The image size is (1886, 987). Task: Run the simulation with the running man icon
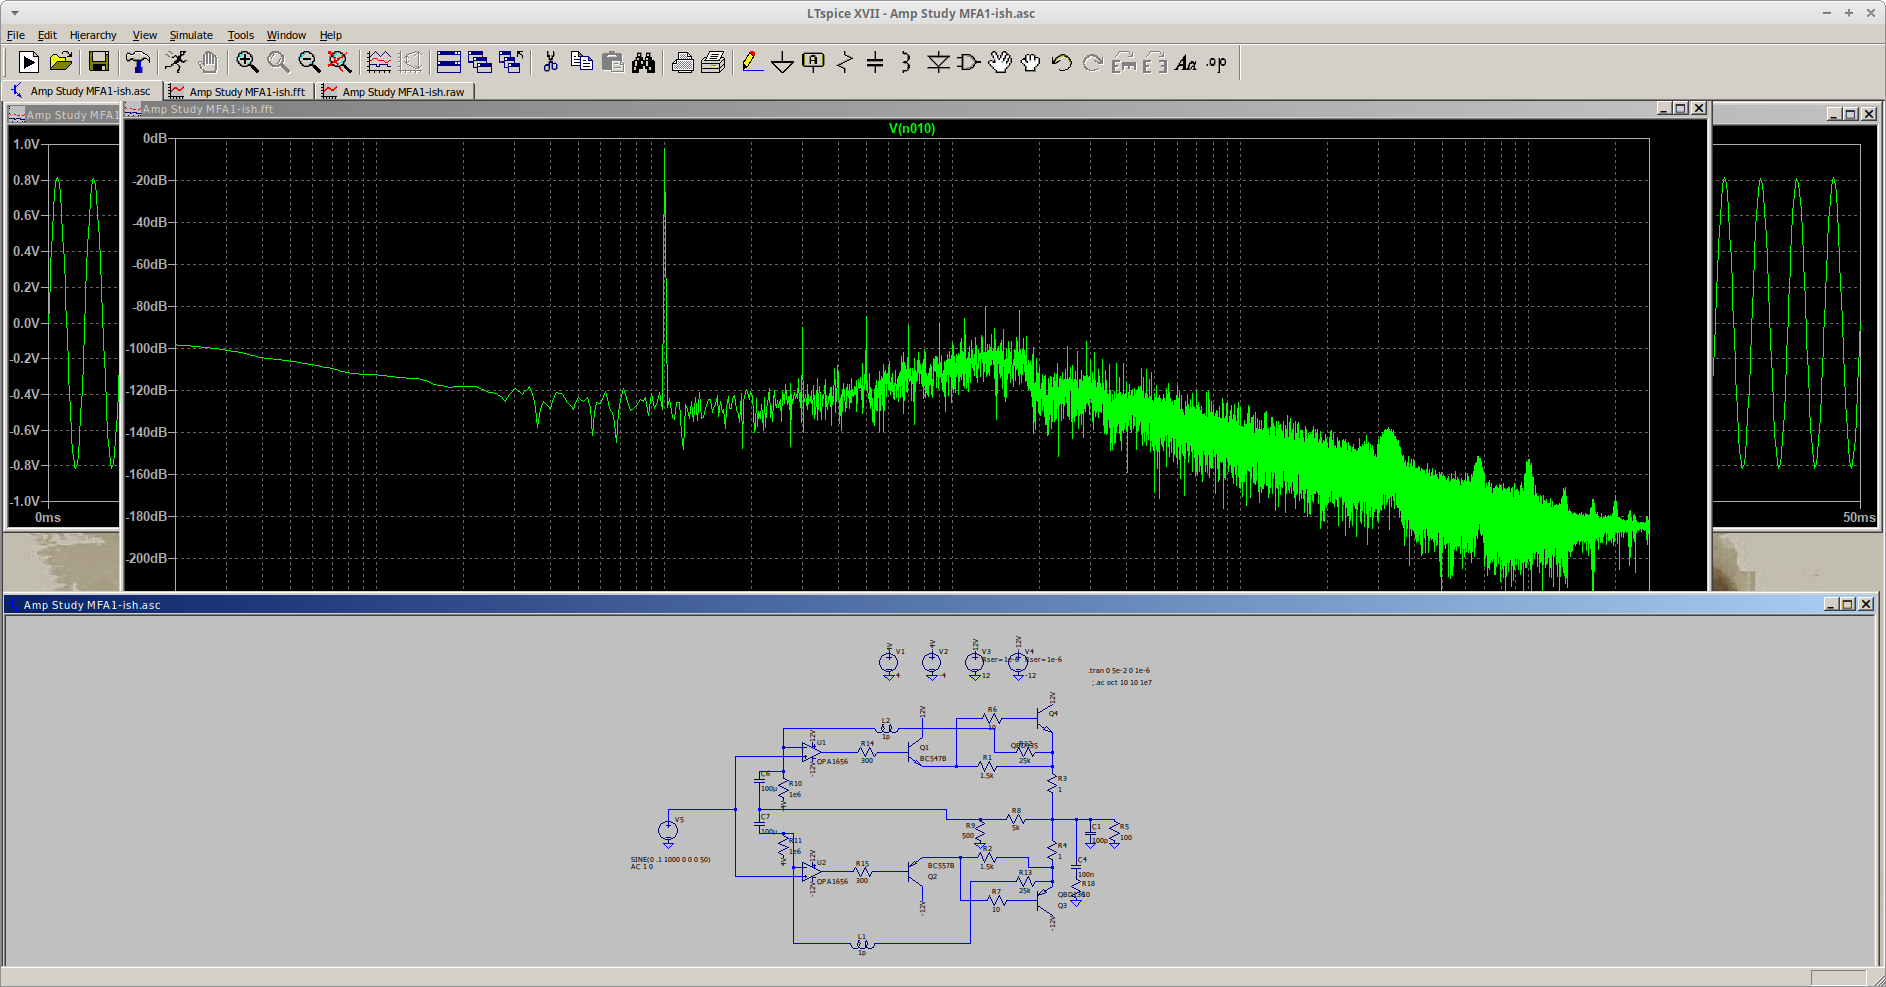coord(176,63)
